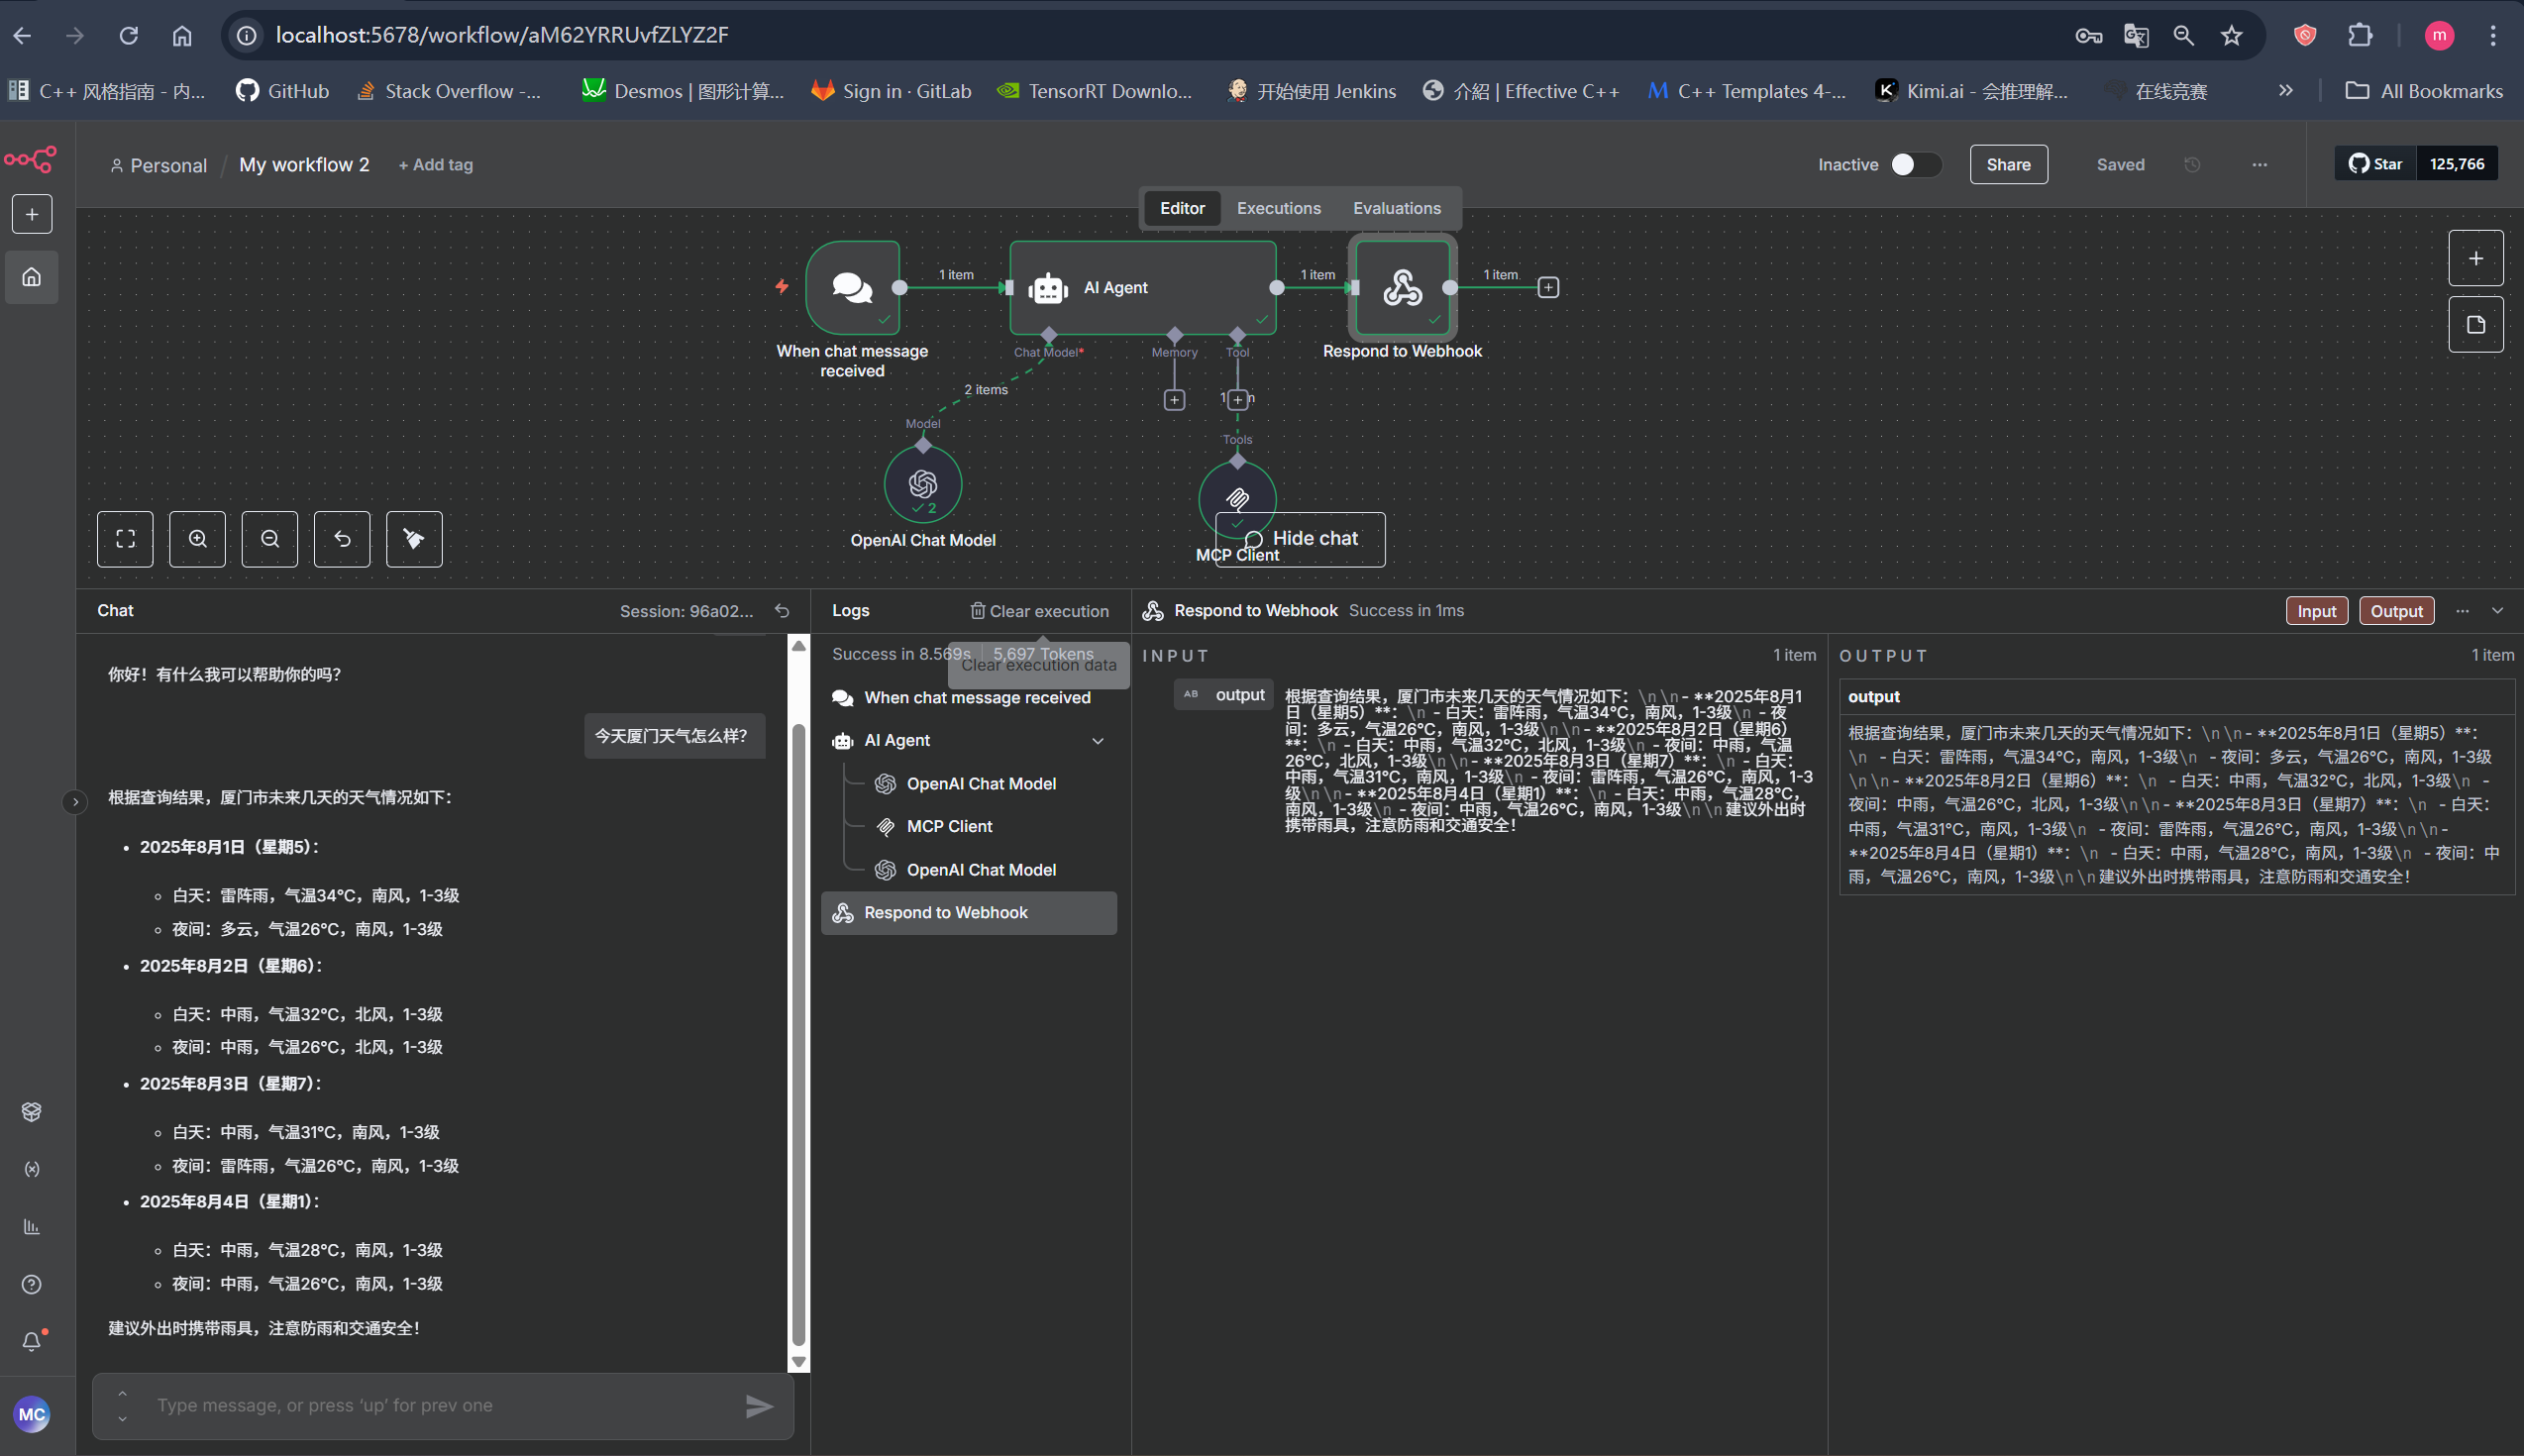Switch to the Evaluations tab
2524x1456 pixels.
(x=1397, y=208)
